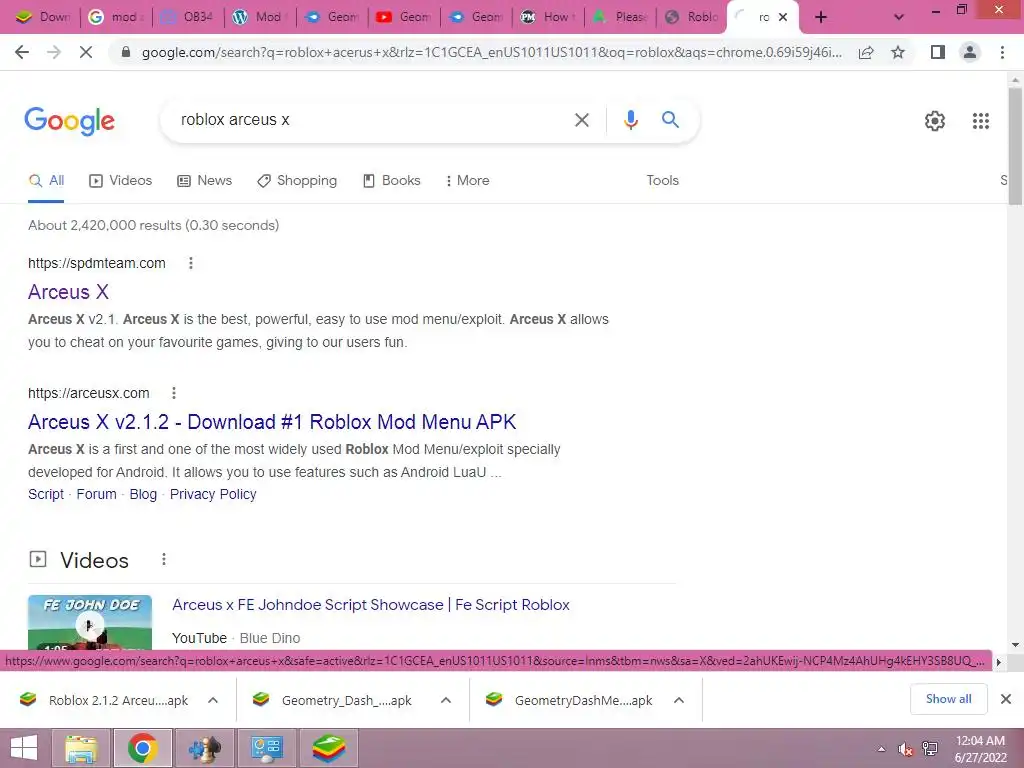
Task: Play the FE John Doe video thumbnail
Action: (x=90, y=622)
